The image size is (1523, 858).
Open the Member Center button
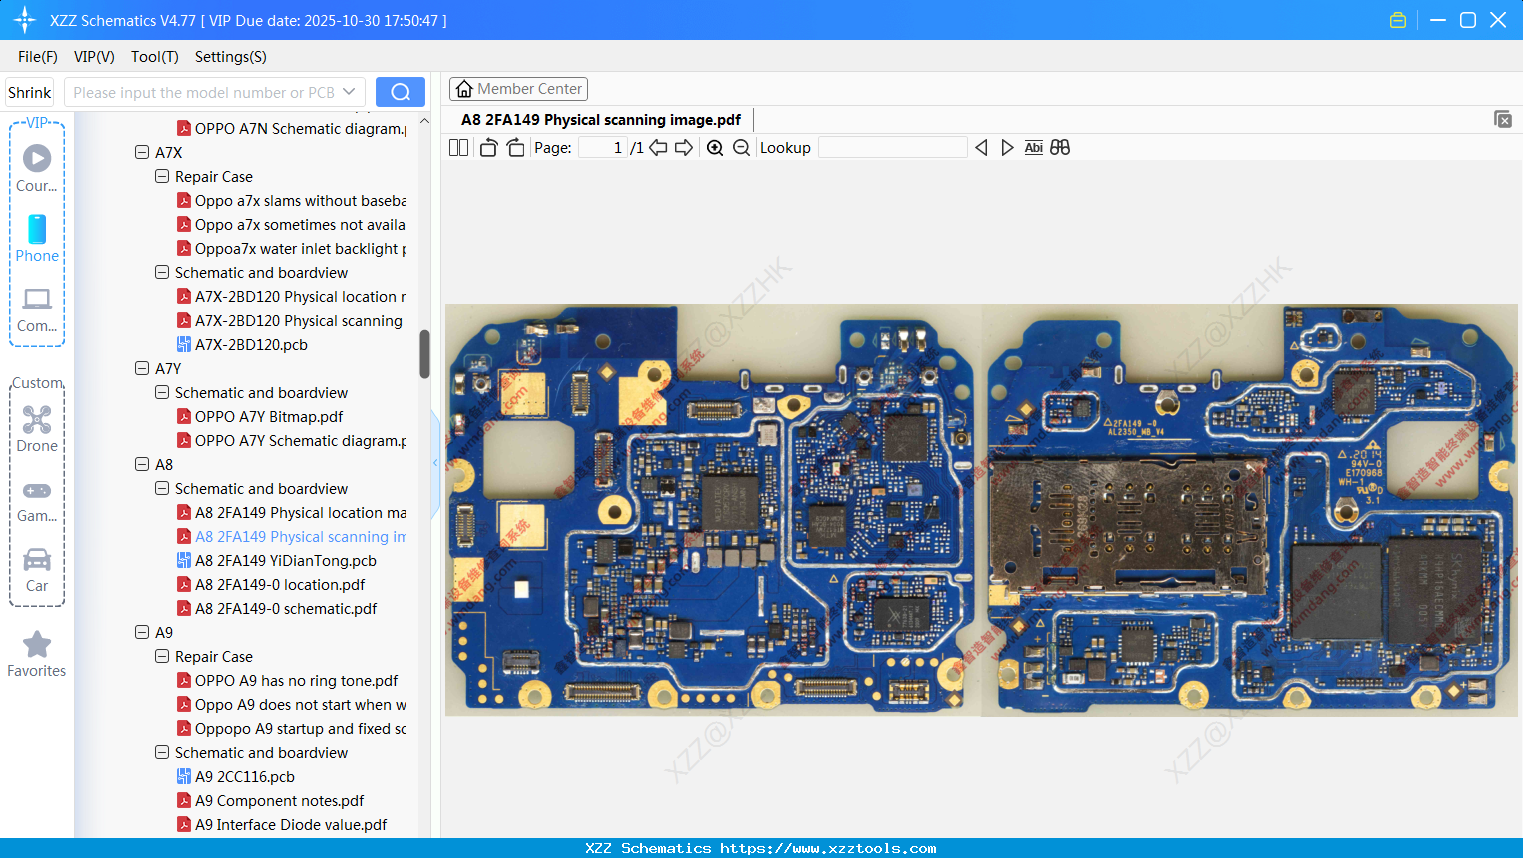518,89
